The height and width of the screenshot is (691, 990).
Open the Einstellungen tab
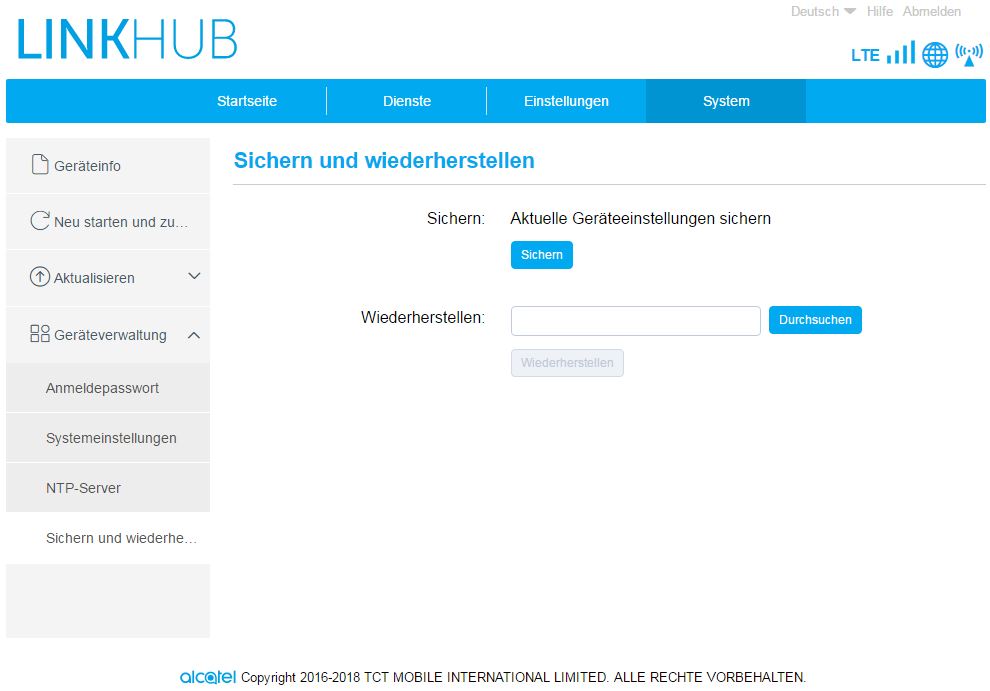[566, 101]
